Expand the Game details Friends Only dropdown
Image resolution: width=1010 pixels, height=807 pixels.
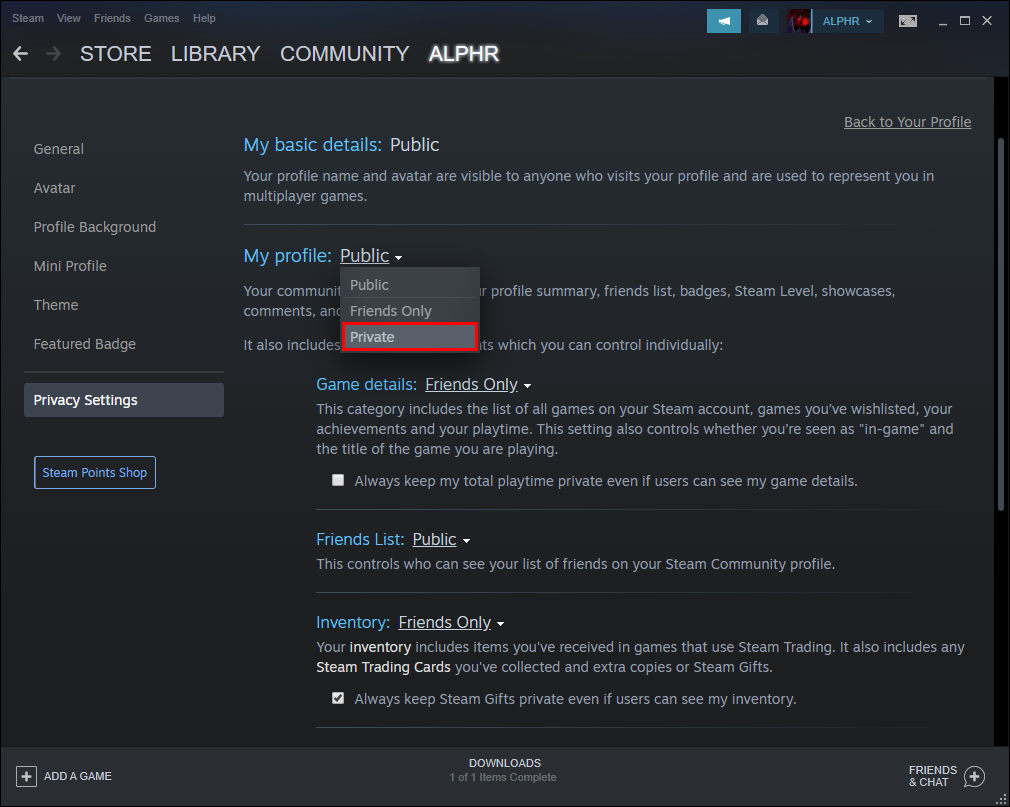coord(478,385)
